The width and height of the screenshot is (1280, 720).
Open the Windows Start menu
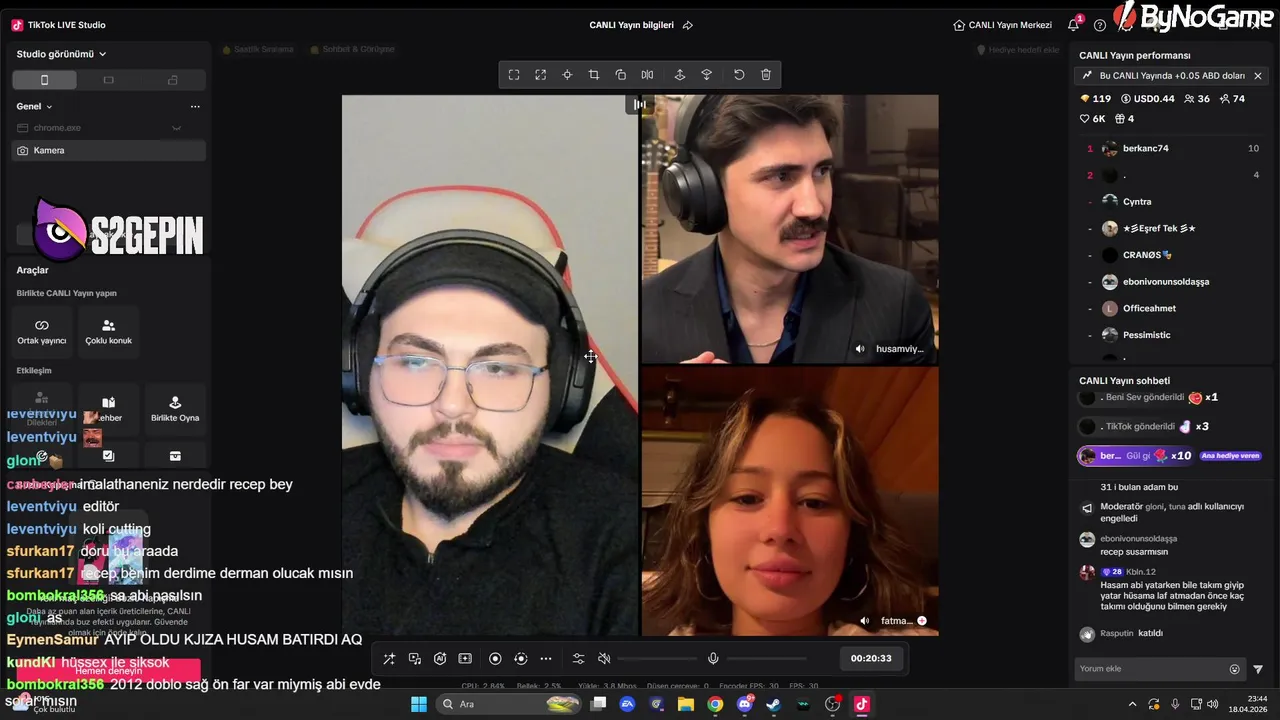click(x=419, y=704)
